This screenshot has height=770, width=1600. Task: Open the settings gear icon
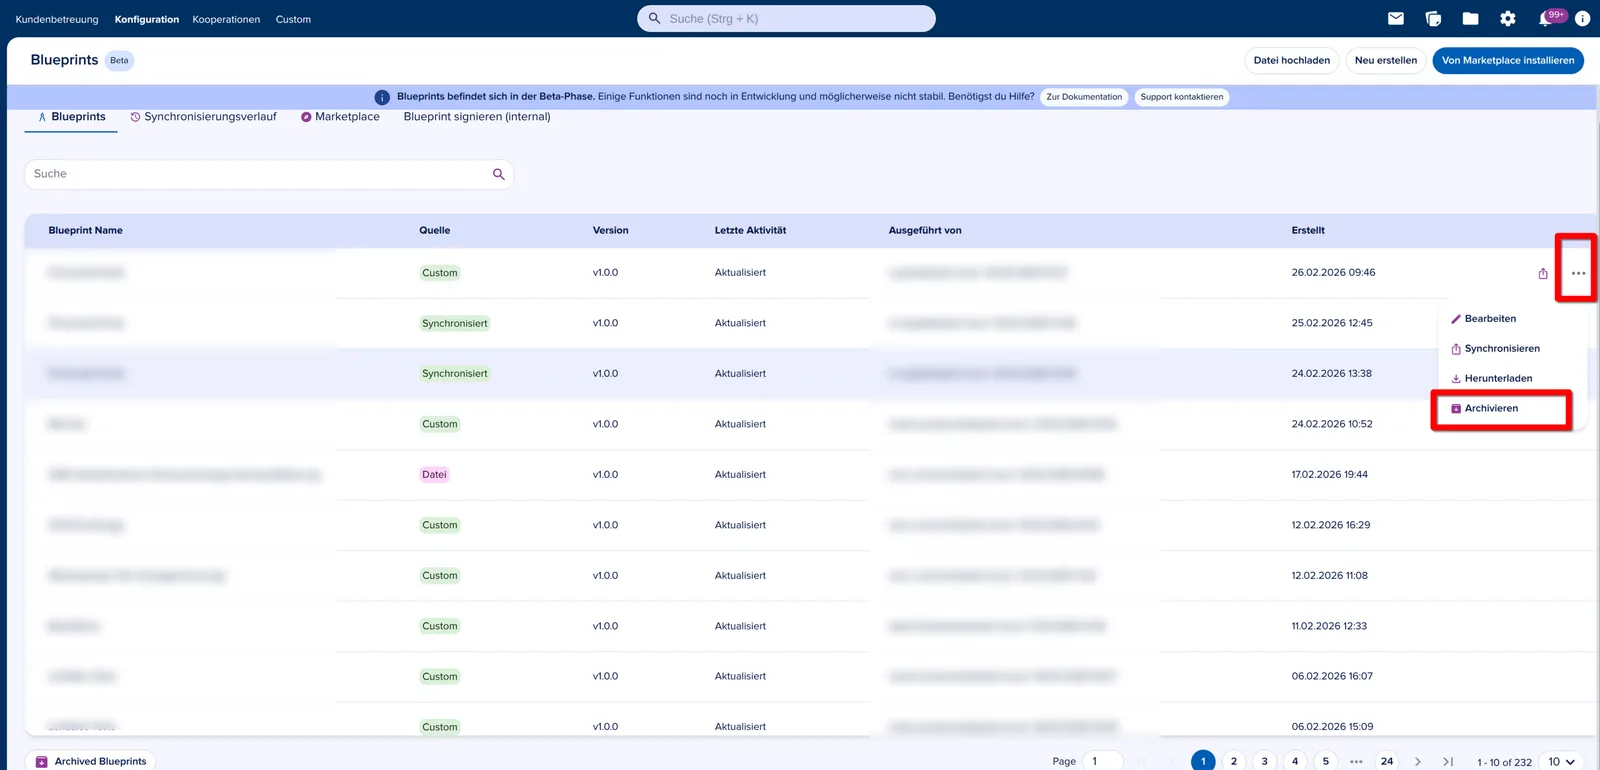[1508, 18]
